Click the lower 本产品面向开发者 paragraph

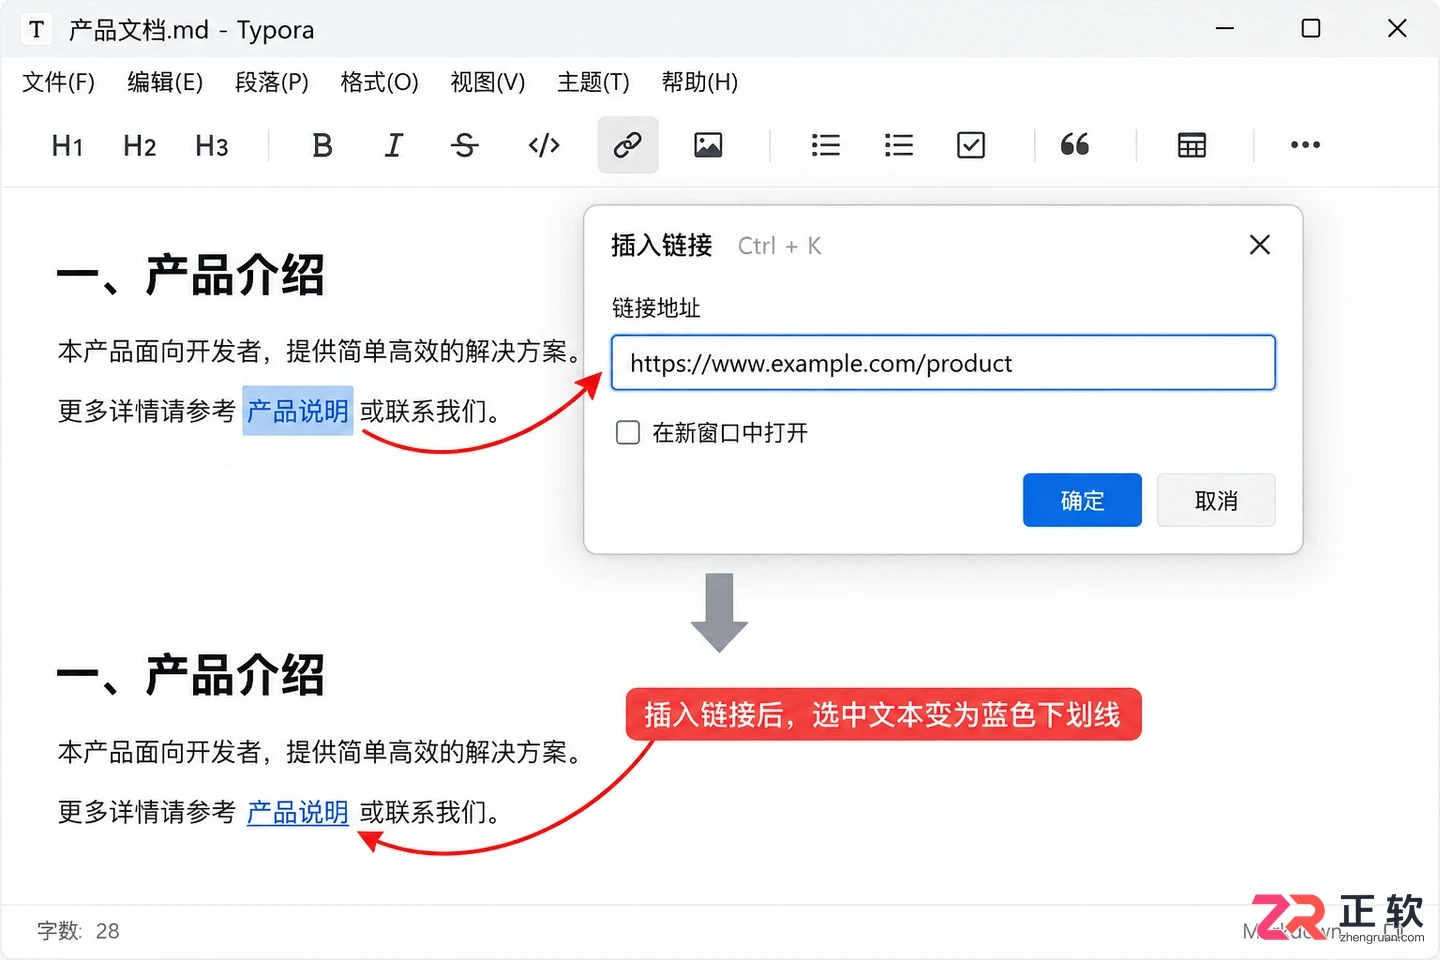click(320, 752)
